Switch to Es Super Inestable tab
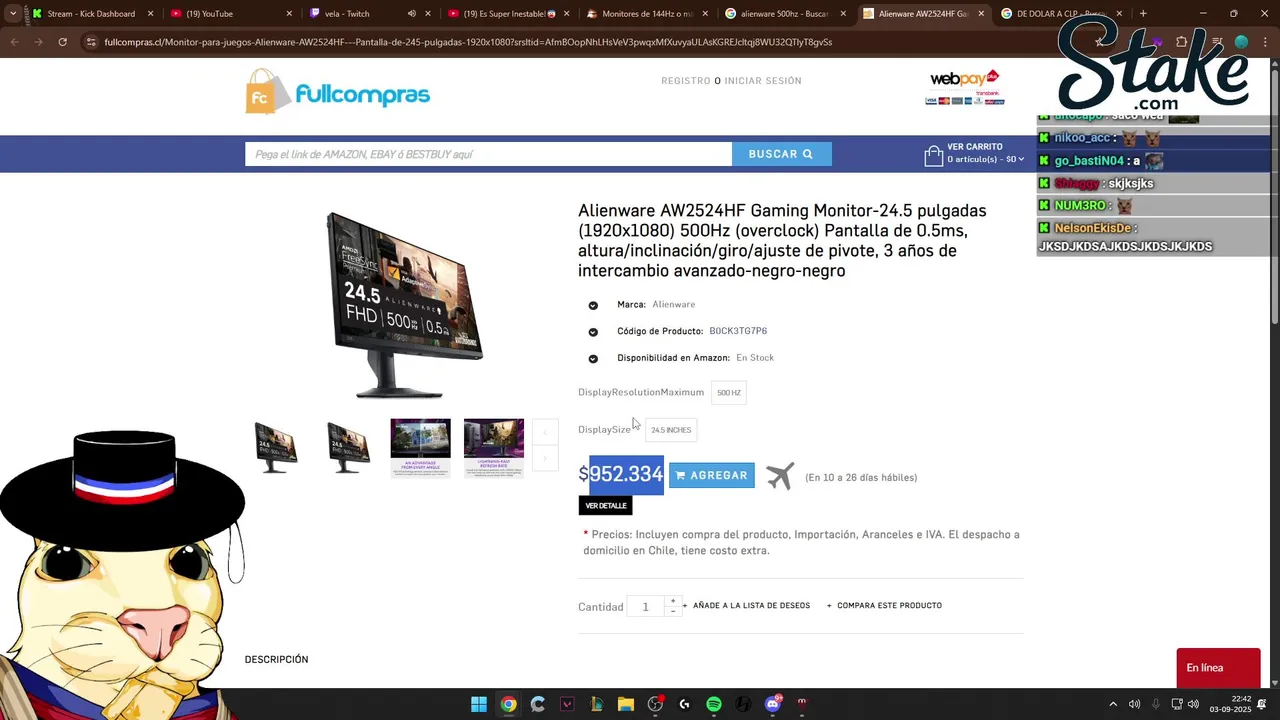 click(x=512, y=14)
